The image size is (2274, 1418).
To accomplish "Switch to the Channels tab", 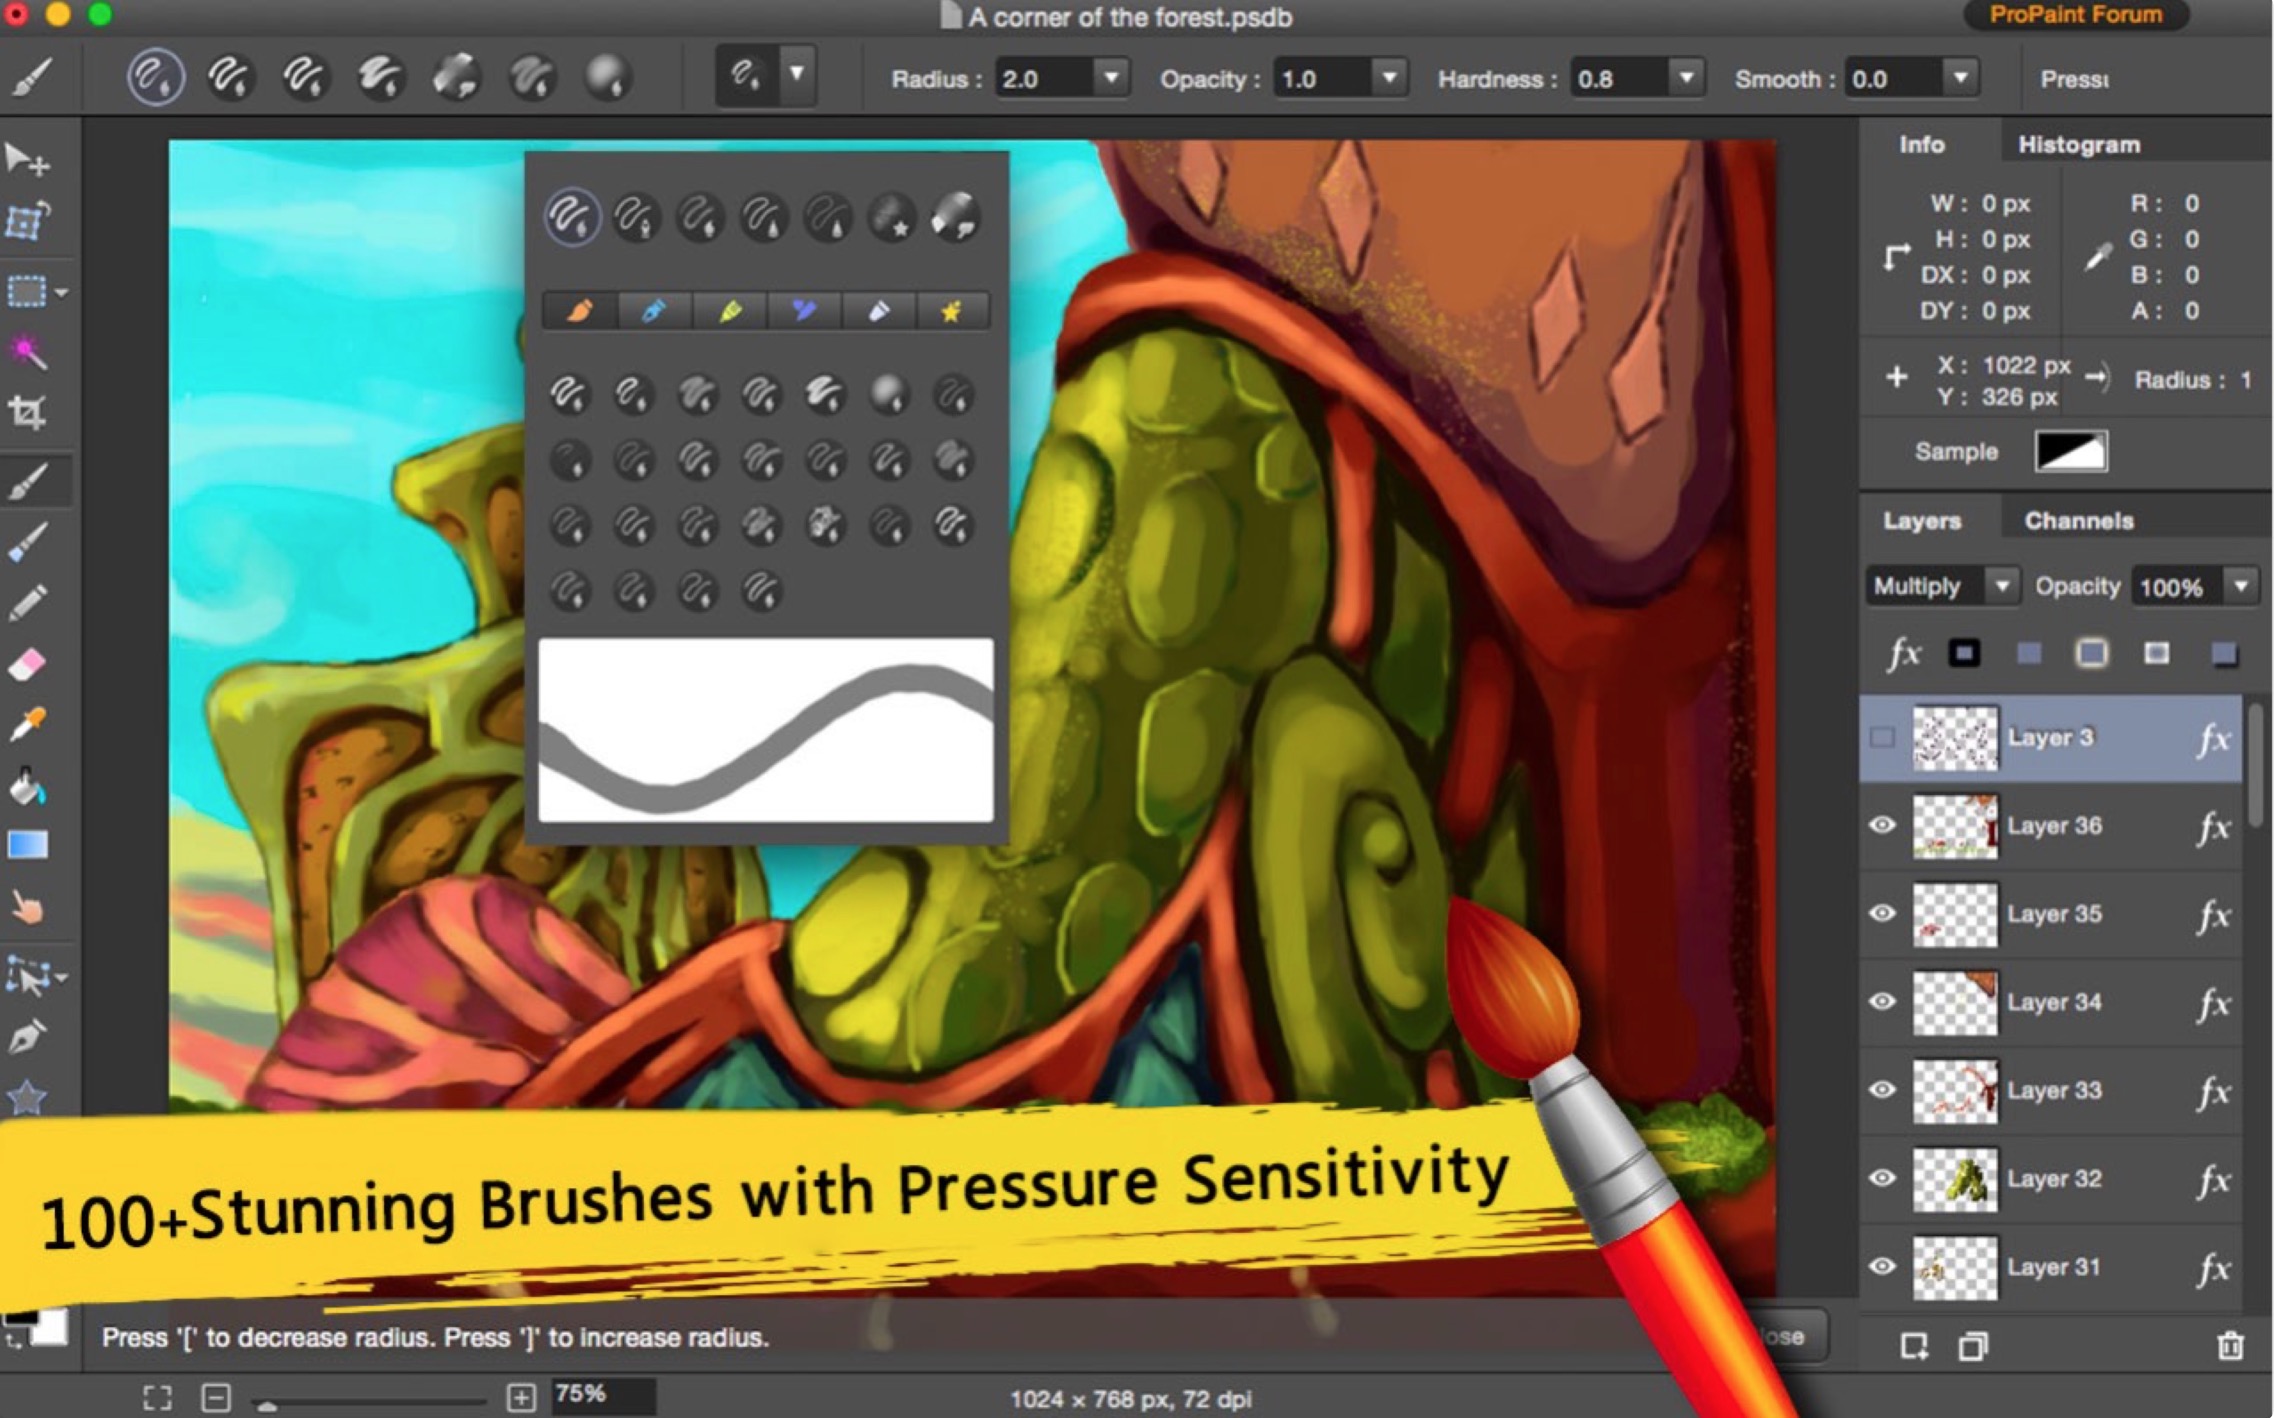I will click(x=2078, y=521).
